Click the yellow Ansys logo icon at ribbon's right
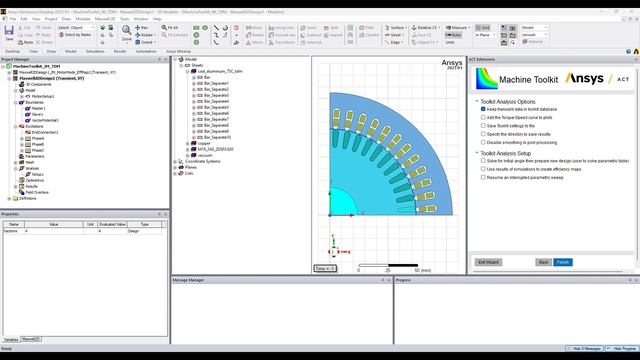640x360 pixels. tap(636, 51)
